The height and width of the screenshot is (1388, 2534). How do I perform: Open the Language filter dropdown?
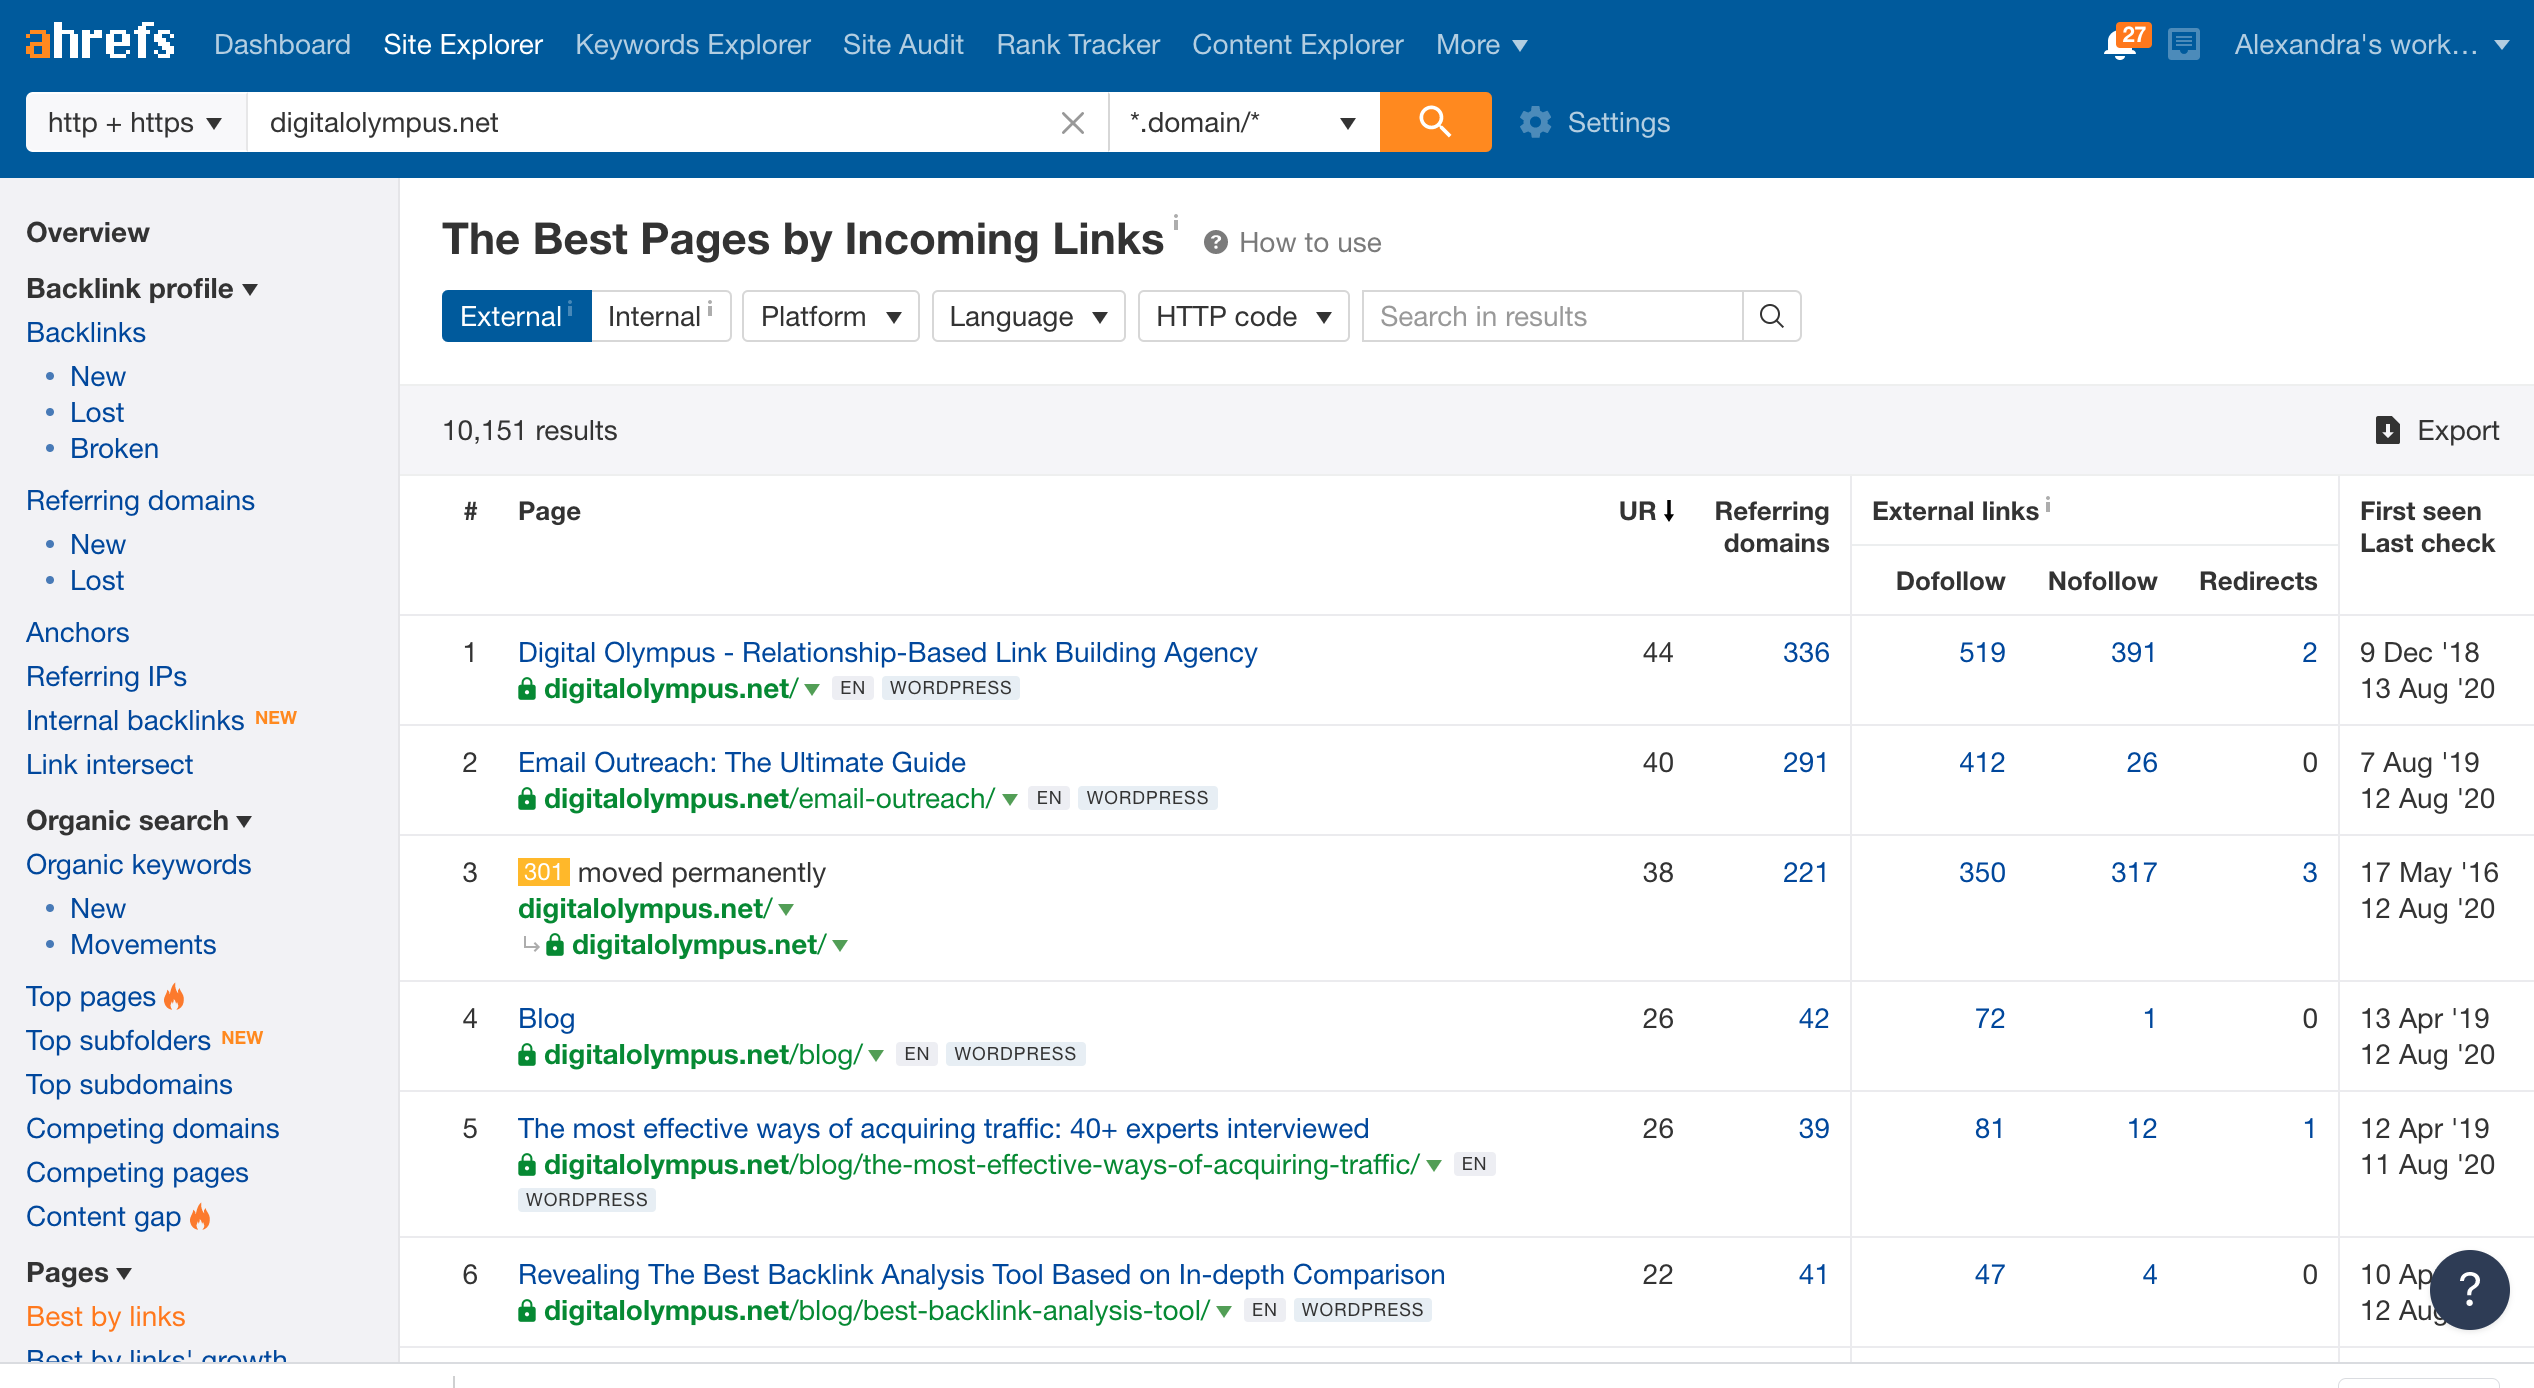(x=1028, y=316)
